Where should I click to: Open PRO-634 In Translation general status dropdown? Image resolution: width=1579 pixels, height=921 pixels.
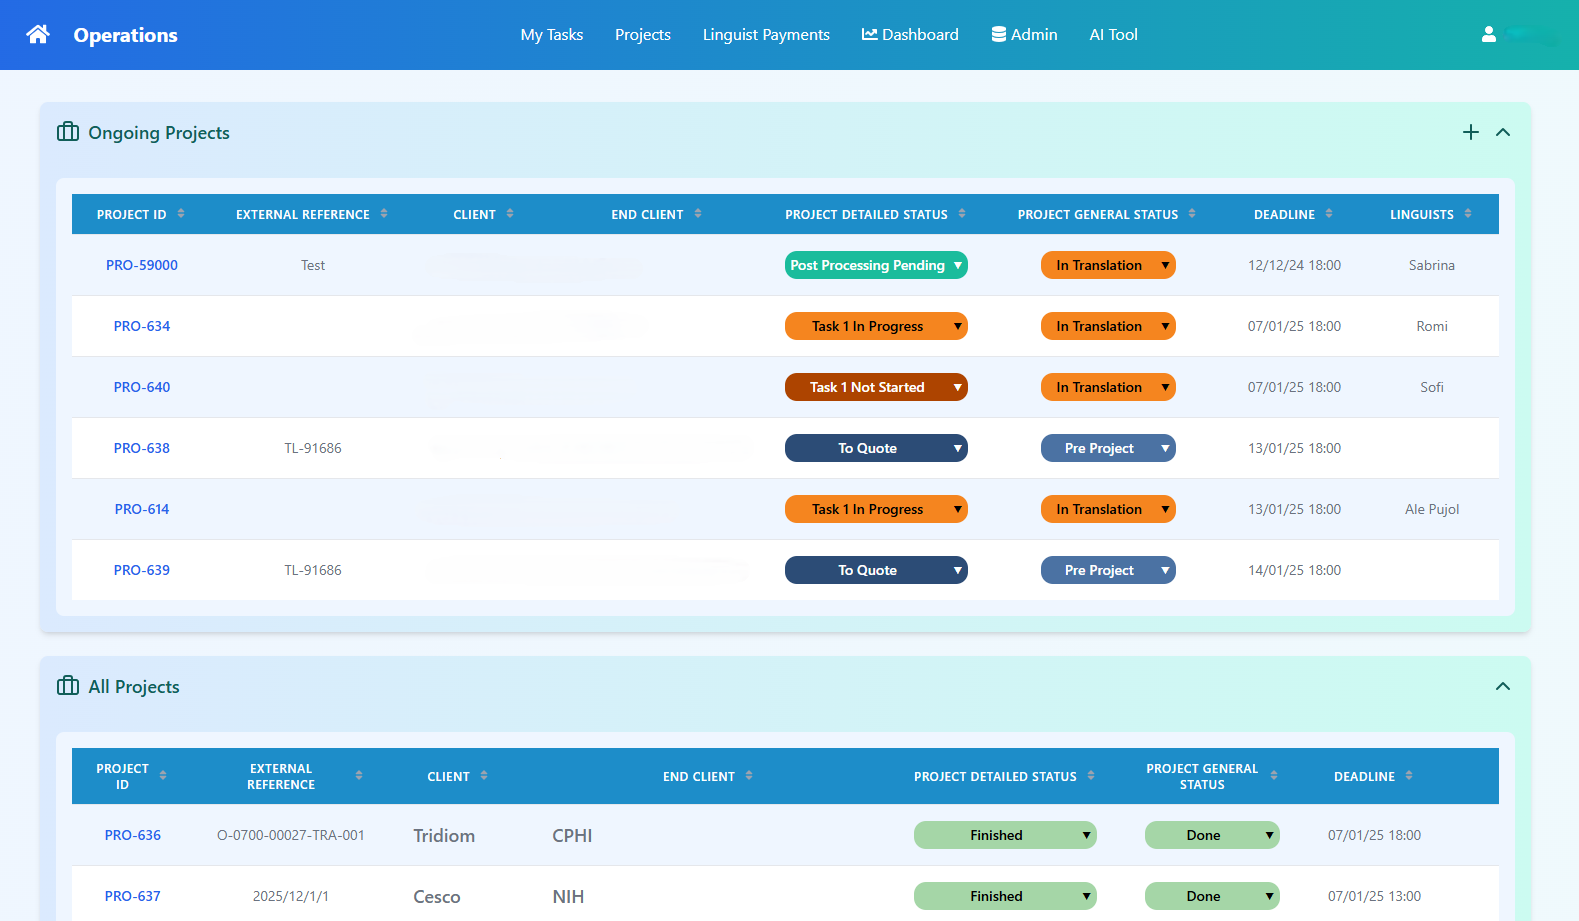1108,326
